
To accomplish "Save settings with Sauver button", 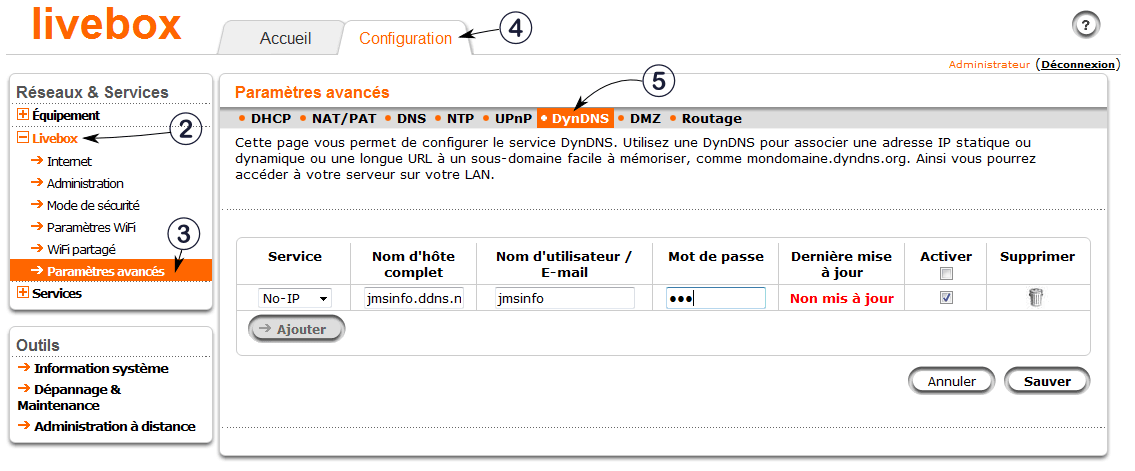I will (x=1047, y=381).
